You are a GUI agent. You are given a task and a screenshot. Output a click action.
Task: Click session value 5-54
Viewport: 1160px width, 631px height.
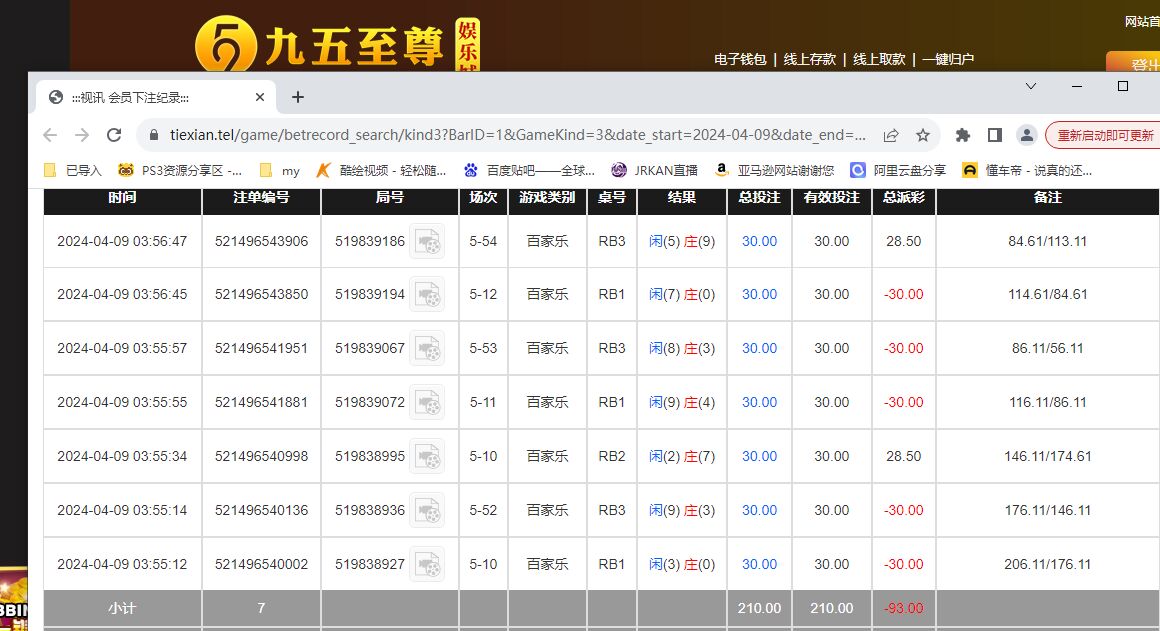click(483, 241)
